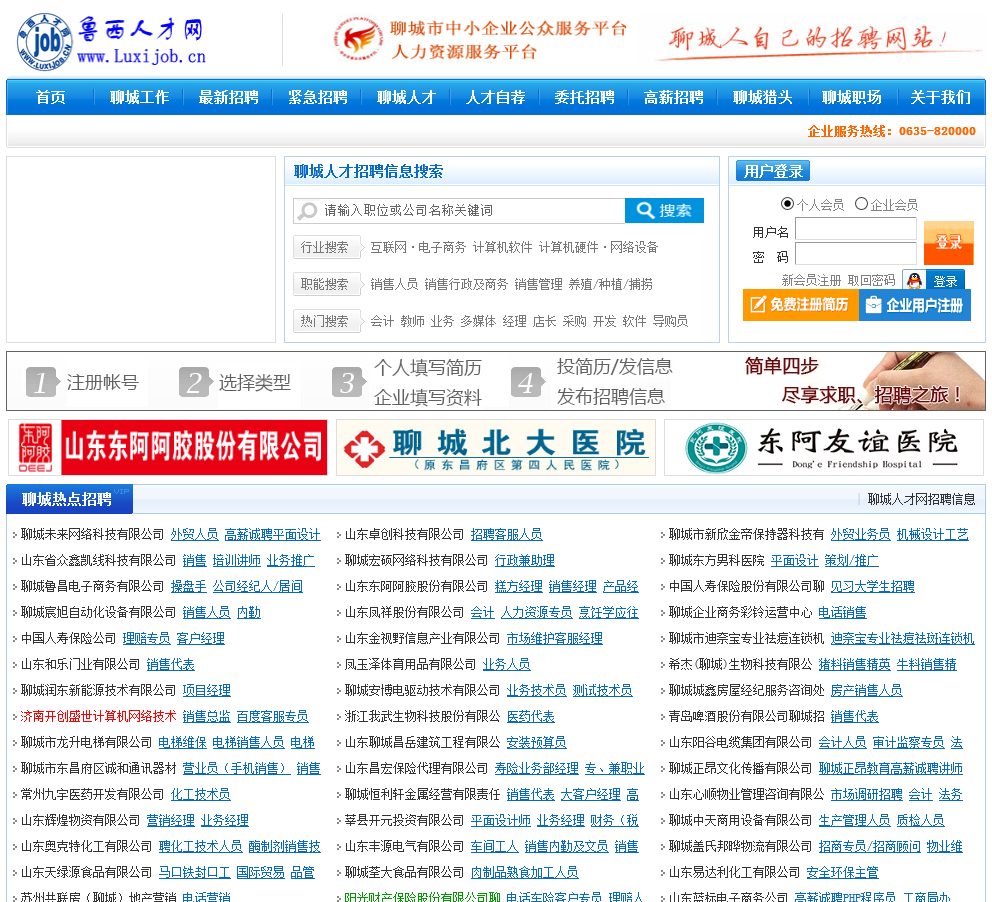Open 招聘客服人员 job link
992x902 pixels.
506,535
